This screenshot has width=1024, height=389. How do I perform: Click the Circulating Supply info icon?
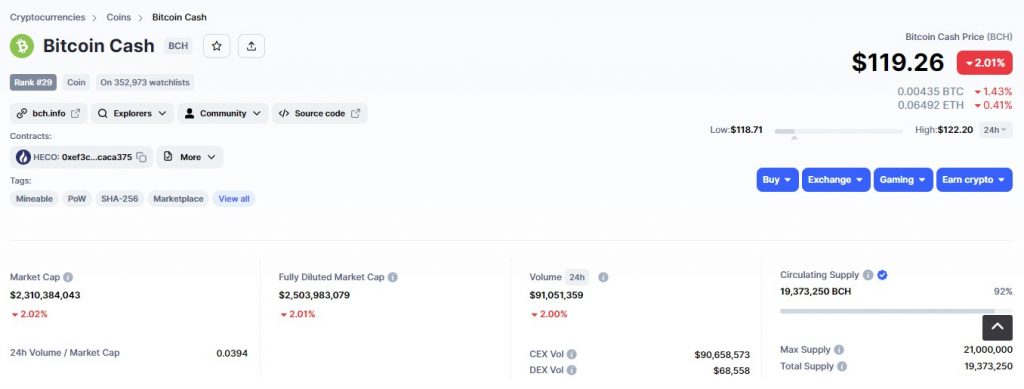point(868,275)
